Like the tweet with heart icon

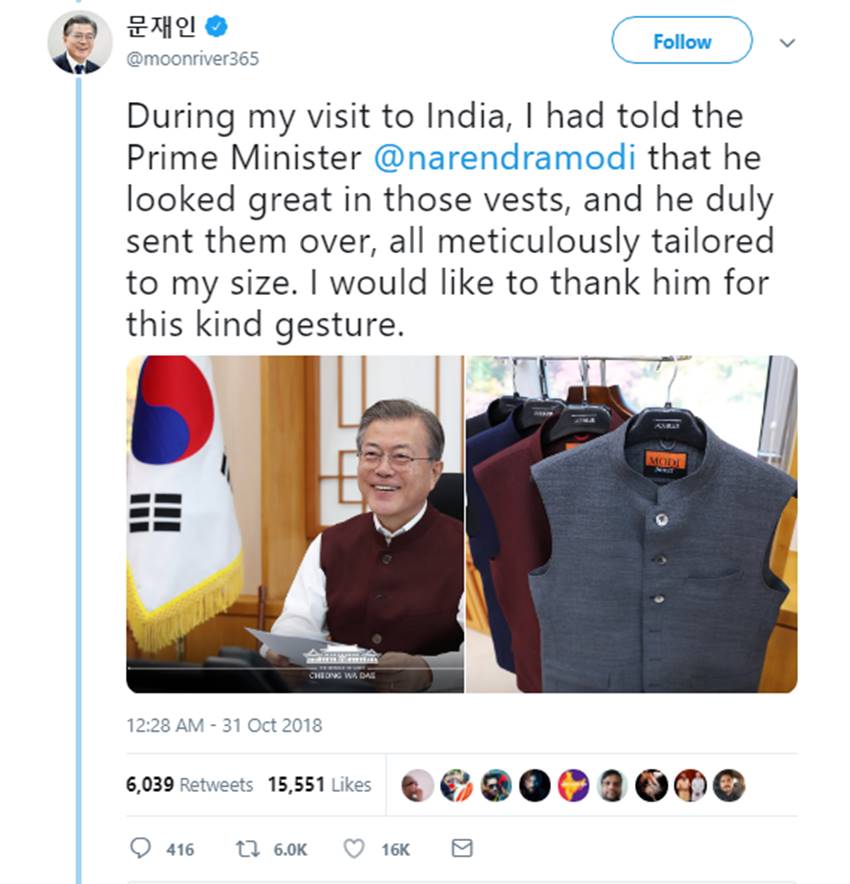tap(353, 849)
